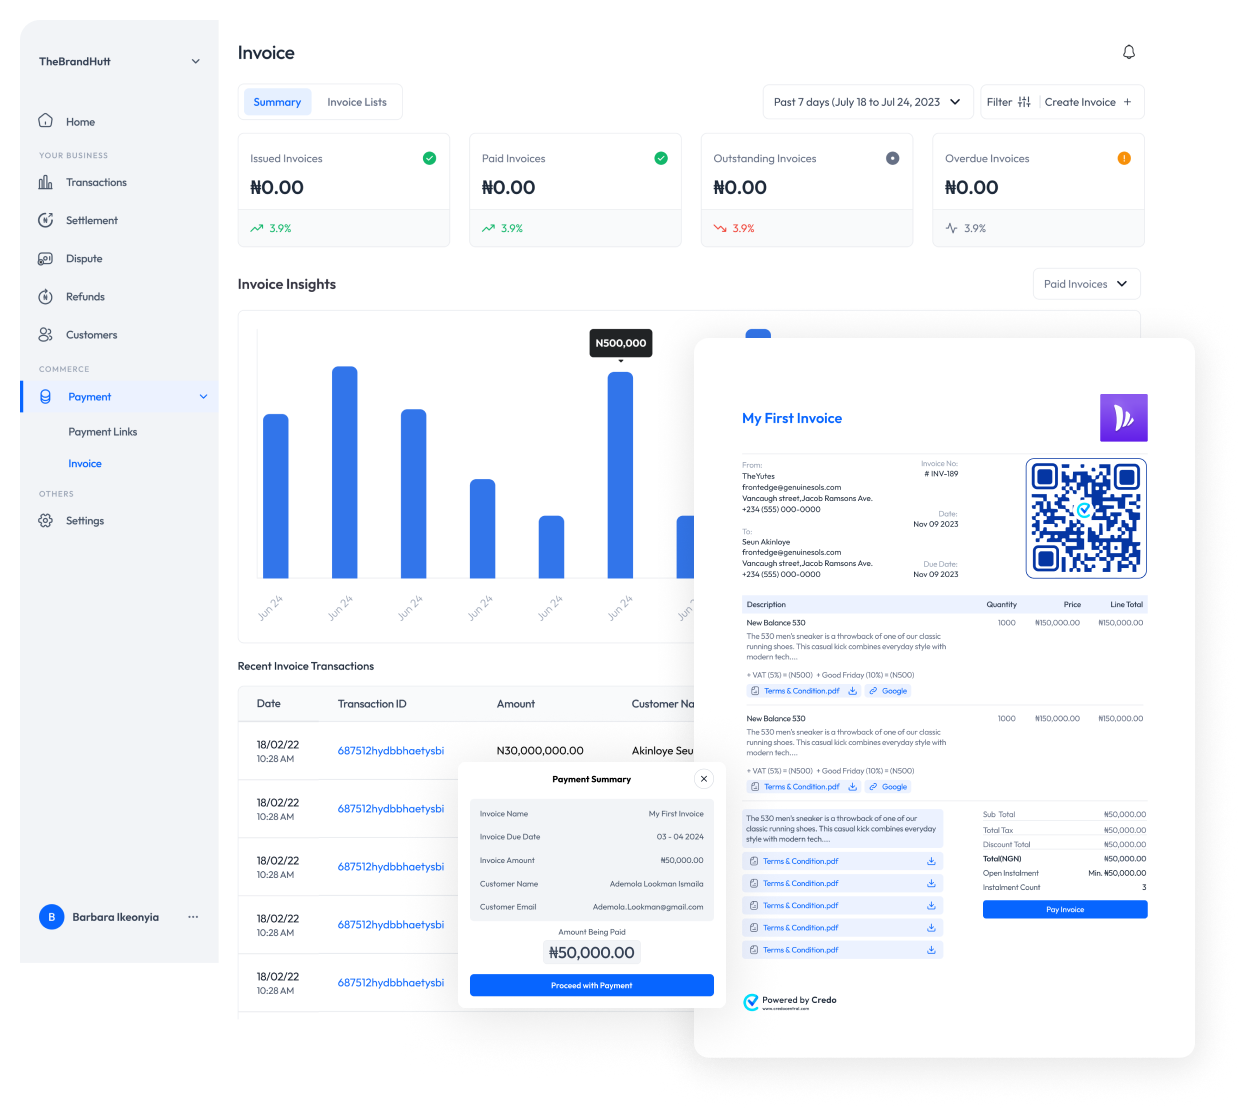Open the Past 7 days date range dropdown
The height and width of the screenshot is (1108, 1240).
point(868,102)
